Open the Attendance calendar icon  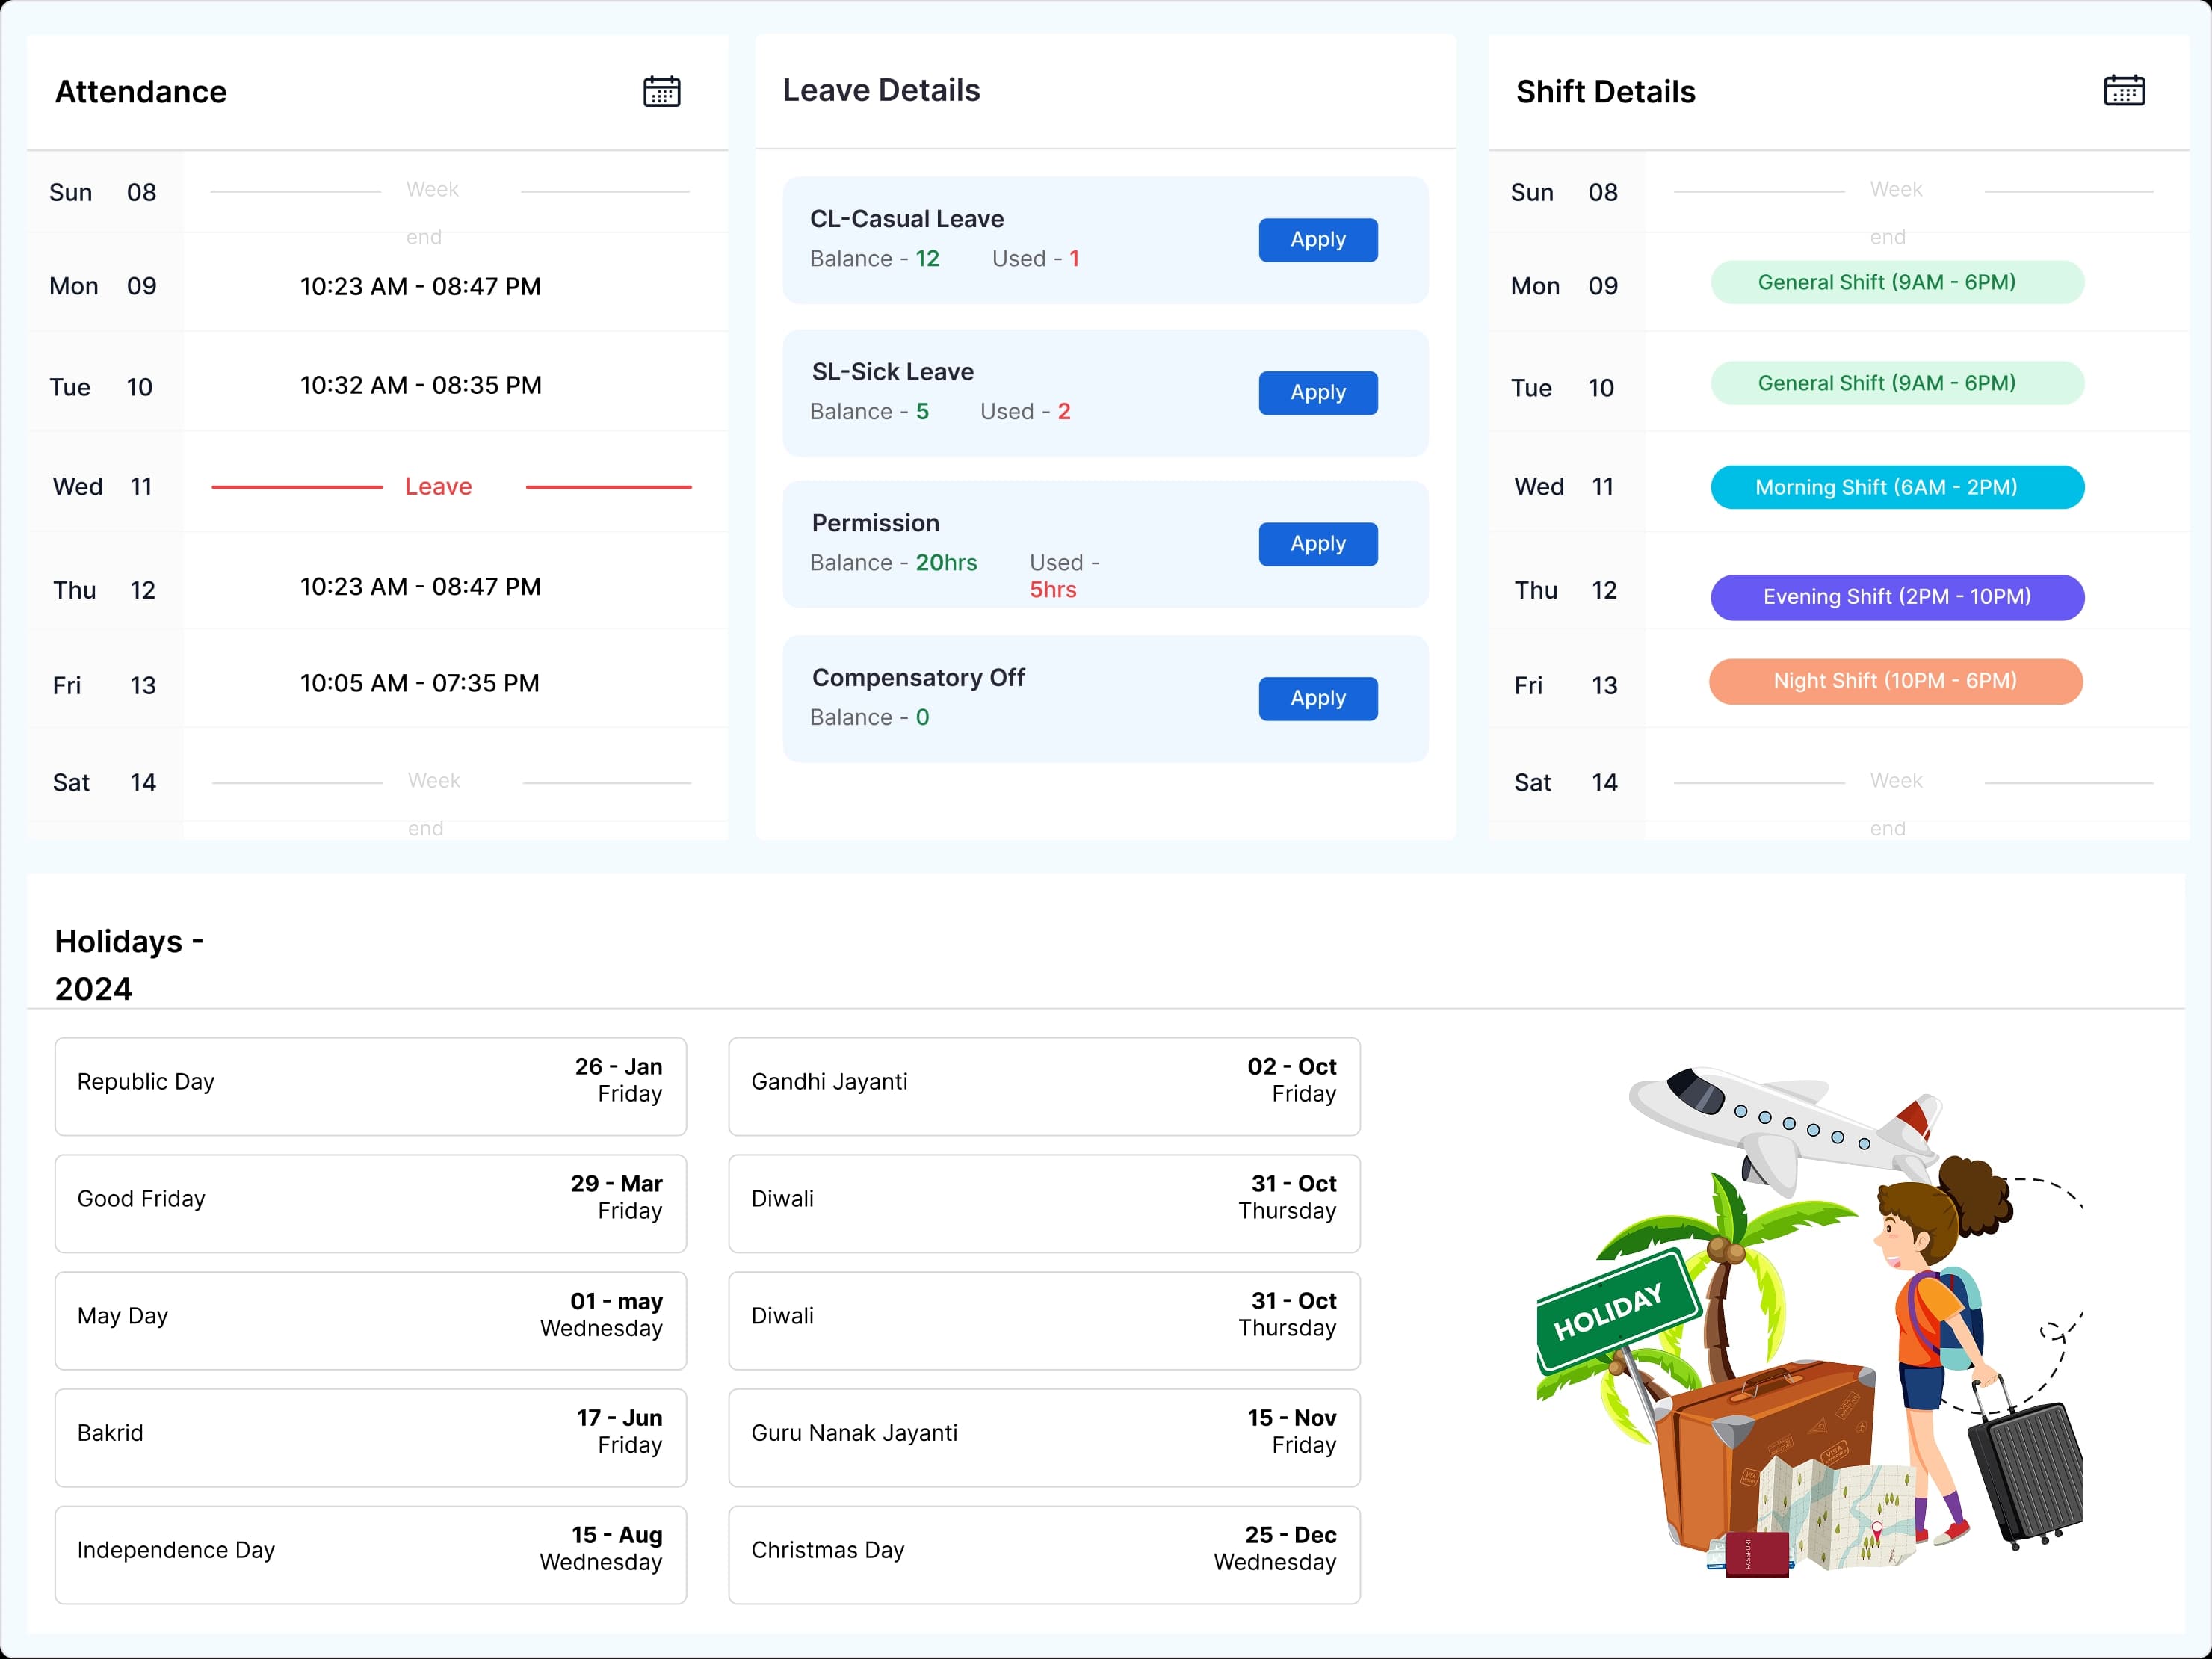661,91
